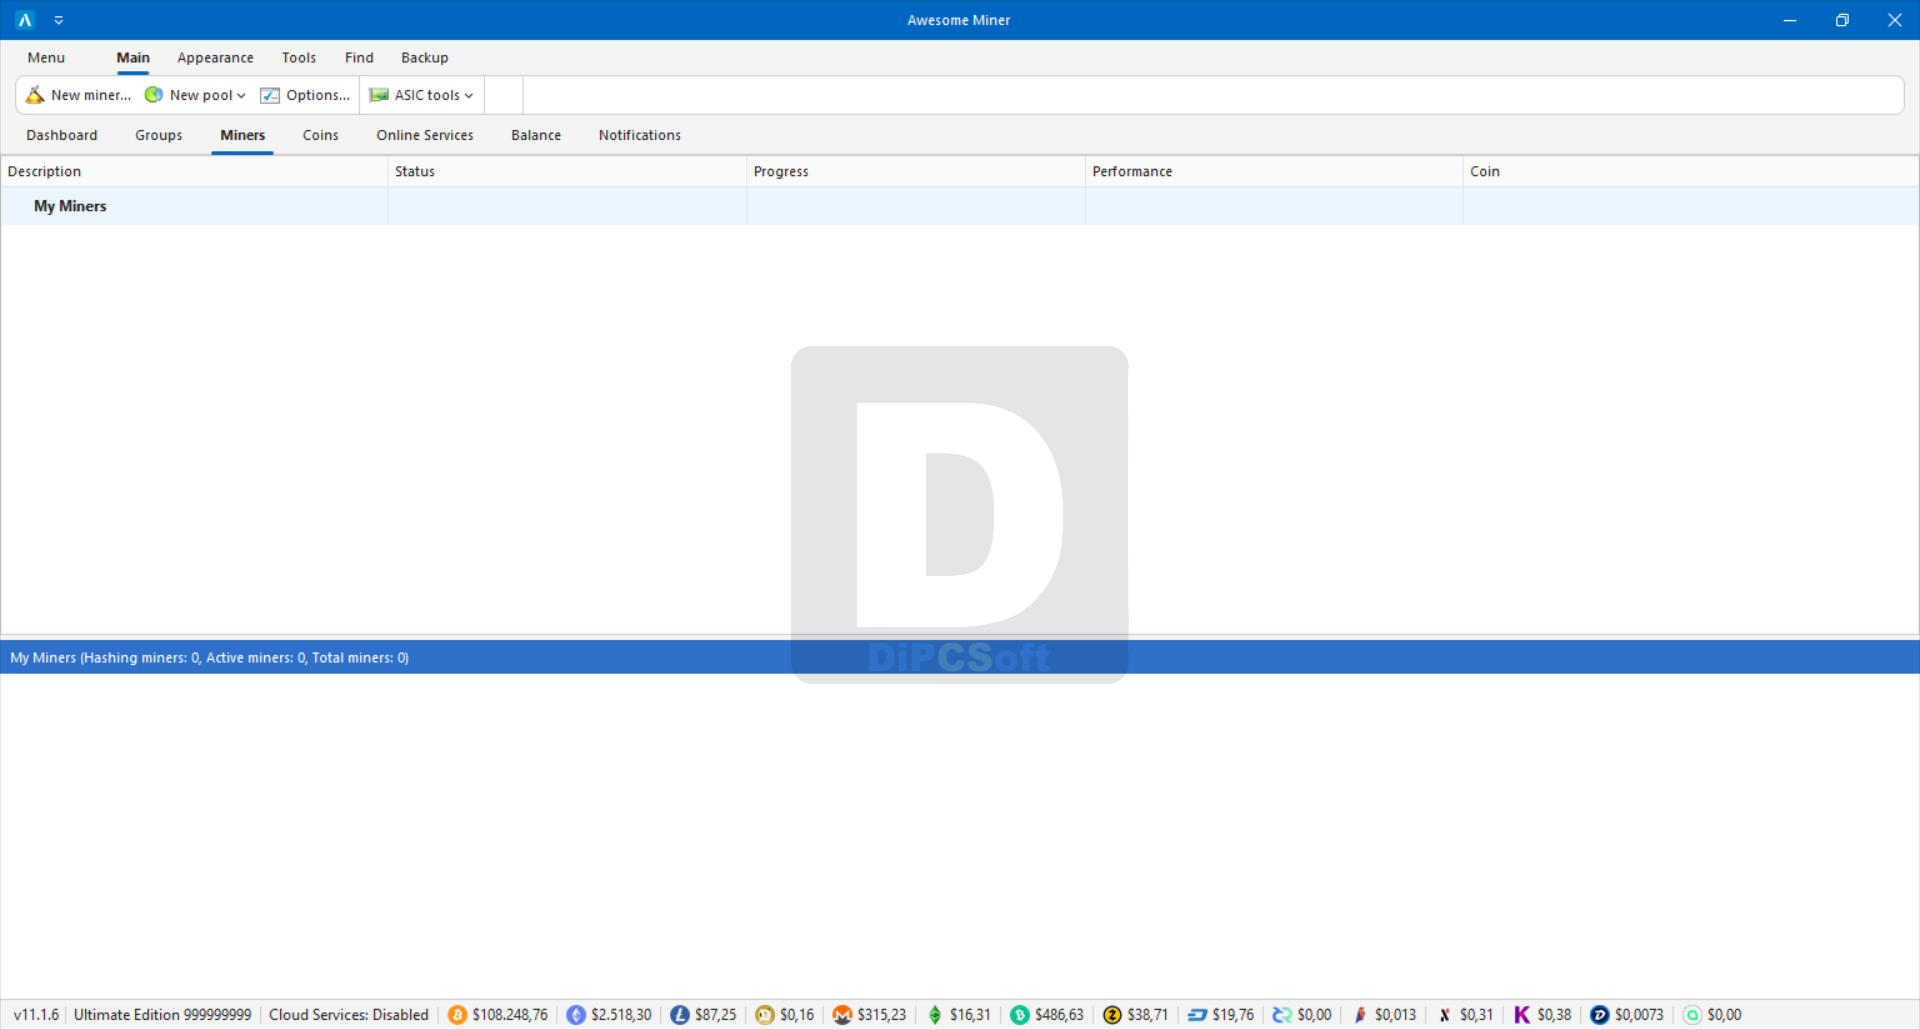
Task: Open the Tools ribbon tab
Action: [x=299, y=58]
